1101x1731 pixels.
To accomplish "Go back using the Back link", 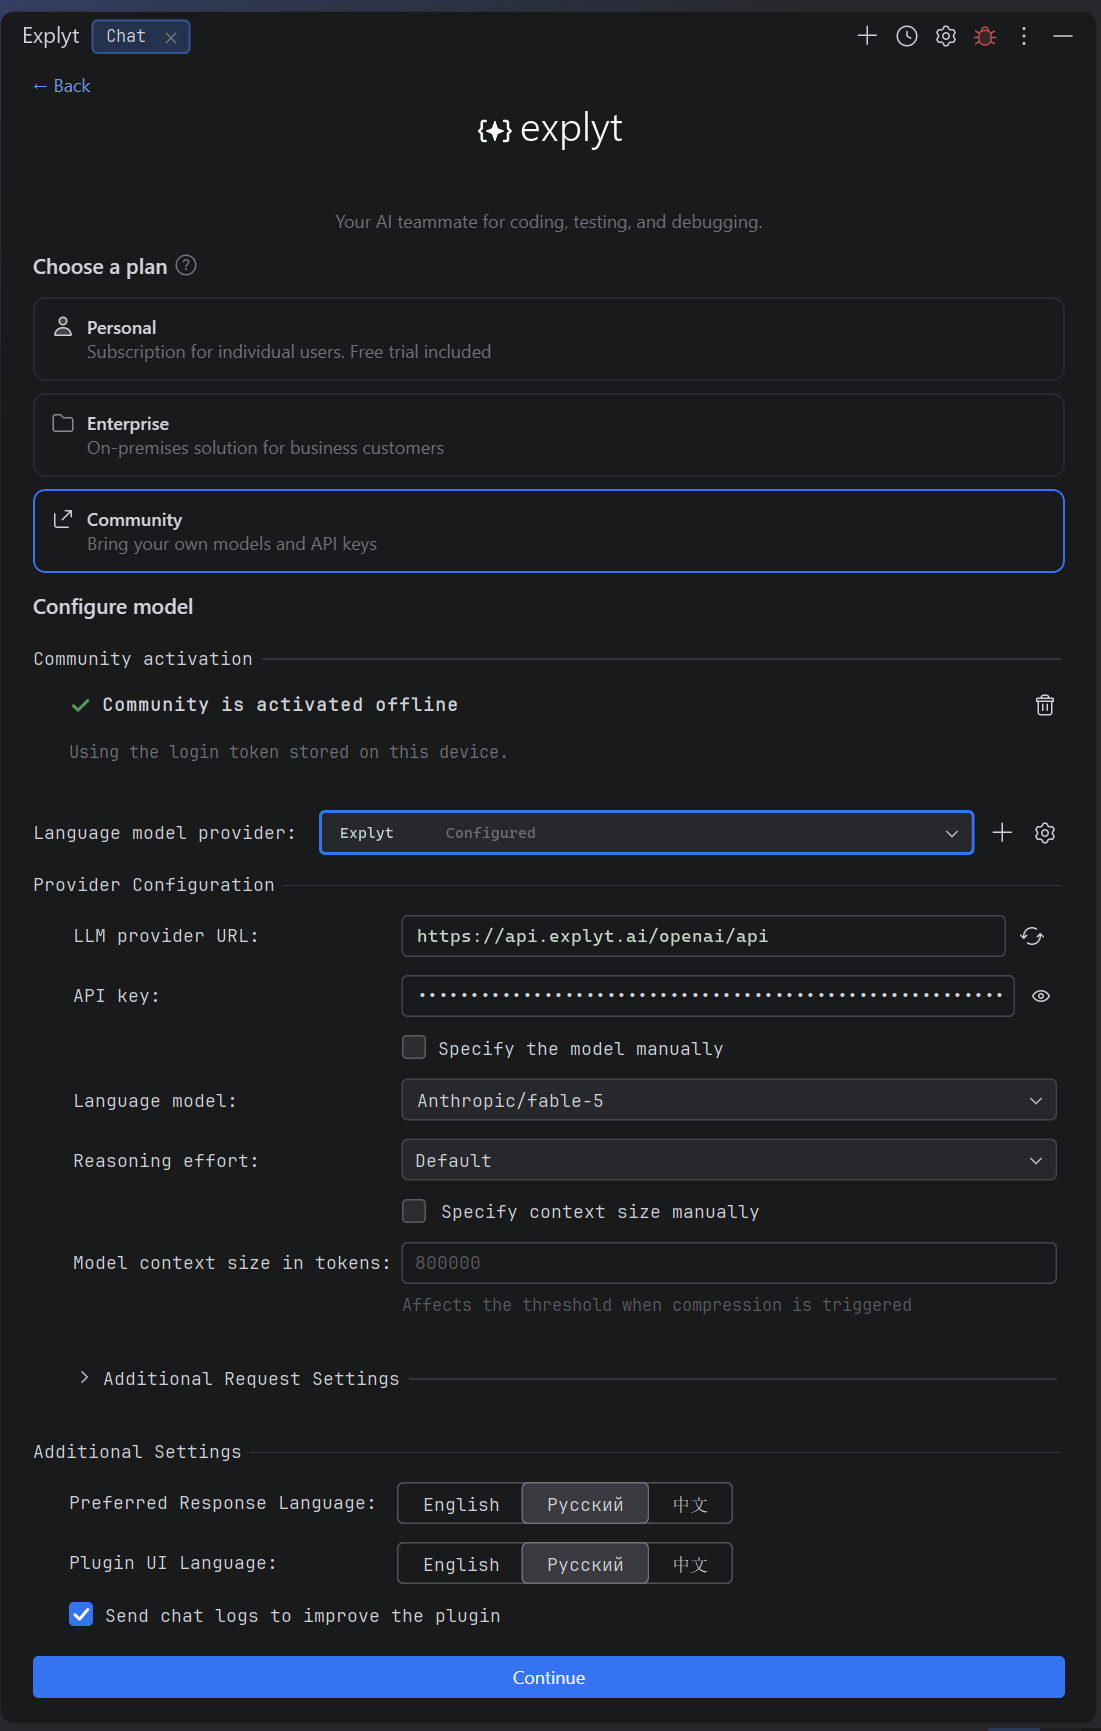I will (61, 86).
